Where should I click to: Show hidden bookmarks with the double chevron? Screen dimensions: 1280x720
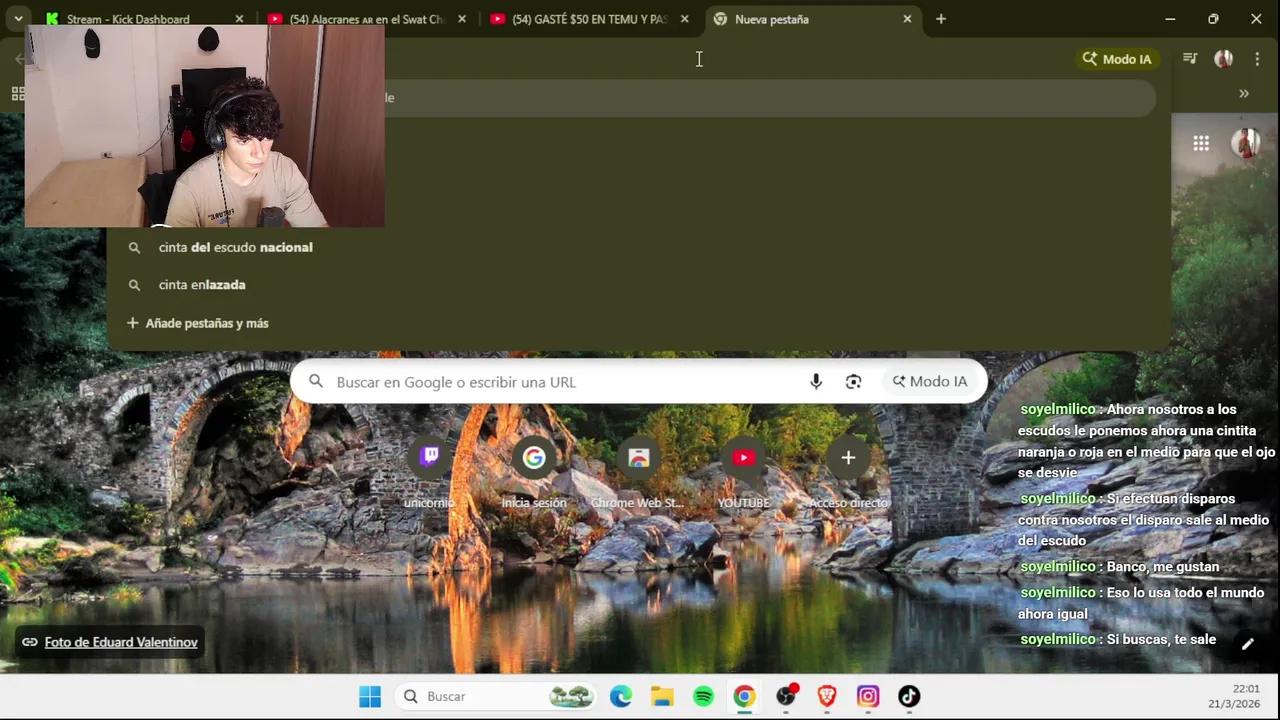point(1244,93)
